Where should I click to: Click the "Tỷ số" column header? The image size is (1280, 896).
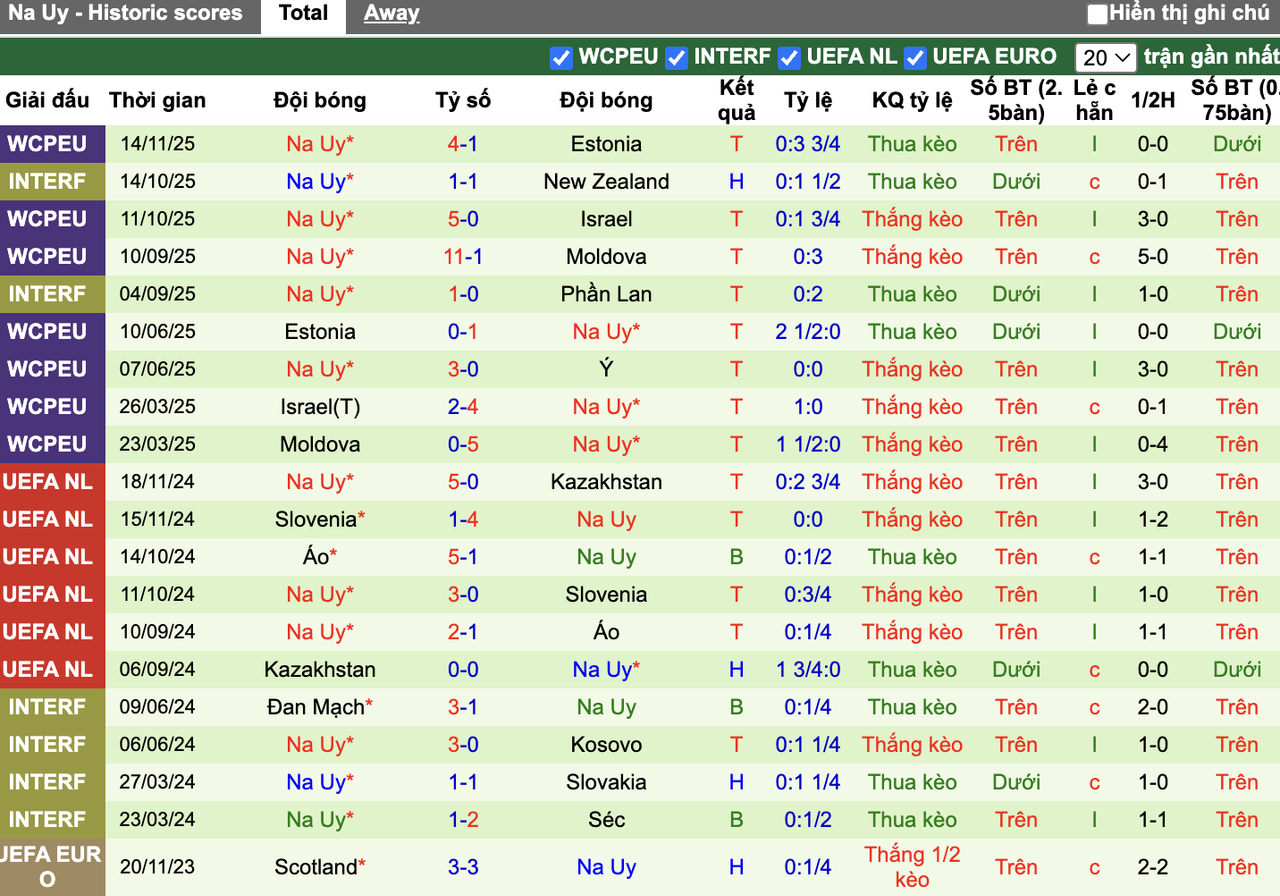[463, 100]
